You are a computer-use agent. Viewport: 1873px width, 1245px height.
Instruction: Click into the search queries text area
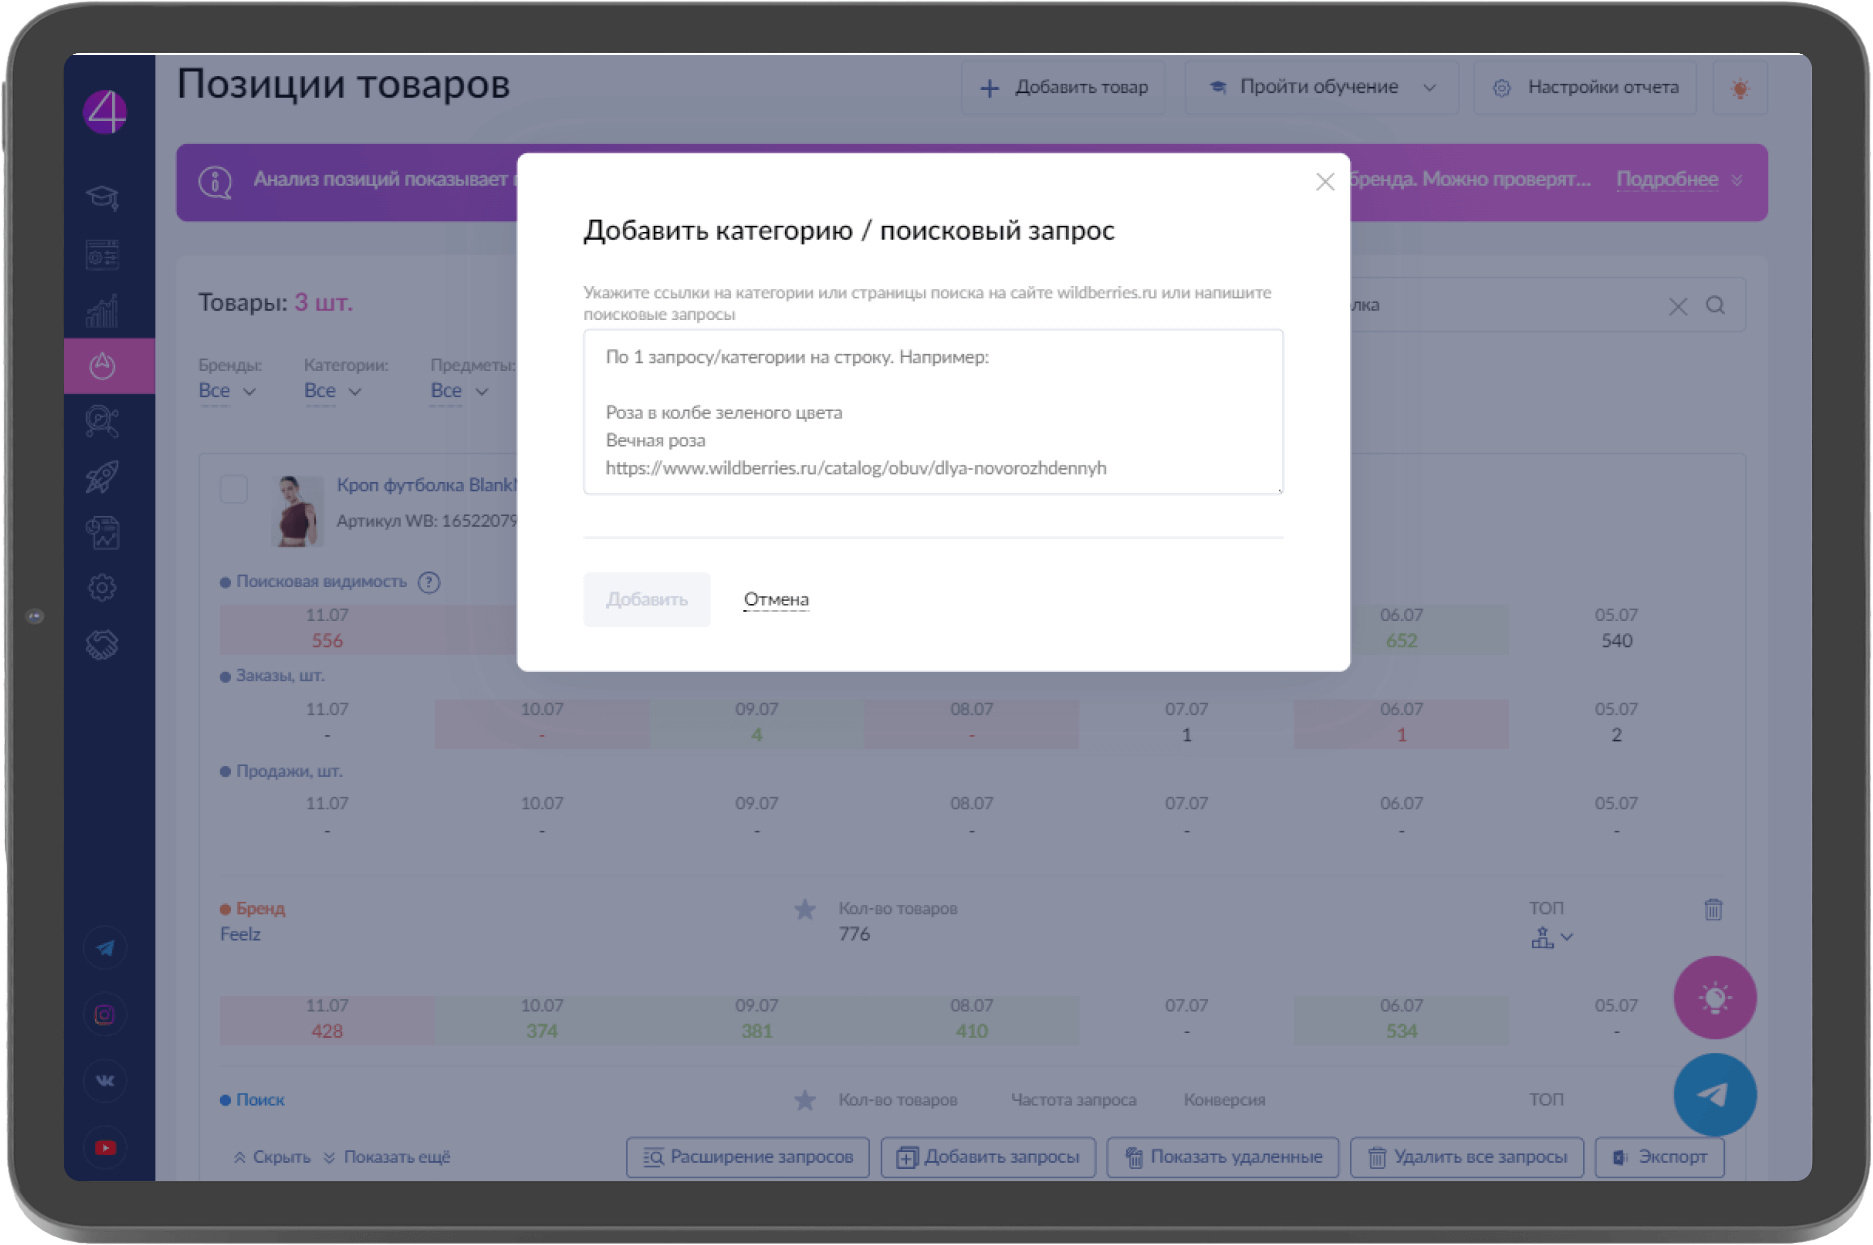click(x=932, y=412)
